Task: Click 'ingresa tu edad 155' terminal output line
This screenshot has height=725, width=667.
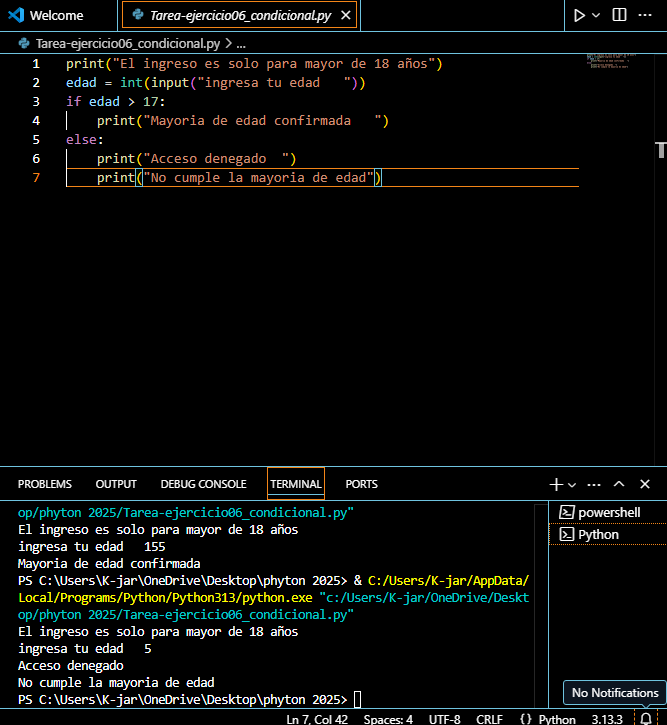Action: pyautogui.click(x=92, y=547)
